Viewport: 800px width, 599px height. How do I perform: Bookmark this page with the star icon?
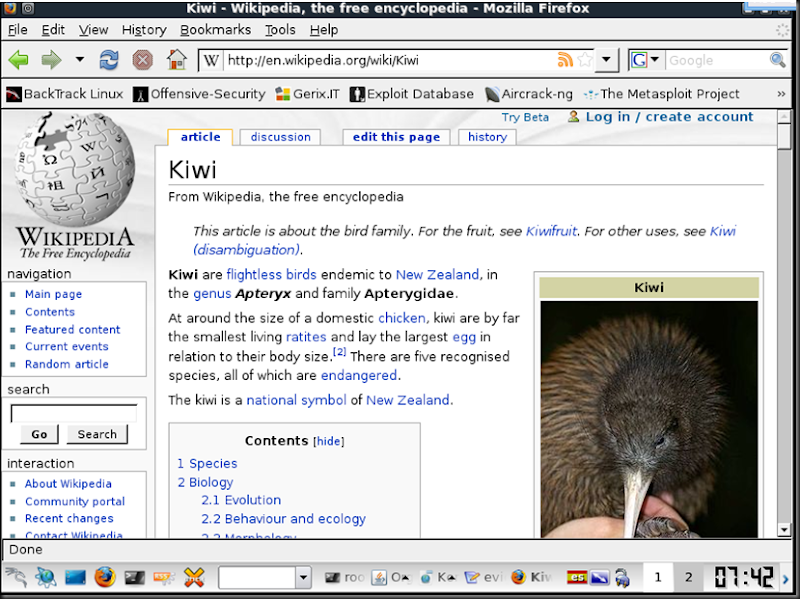(585, 60)
